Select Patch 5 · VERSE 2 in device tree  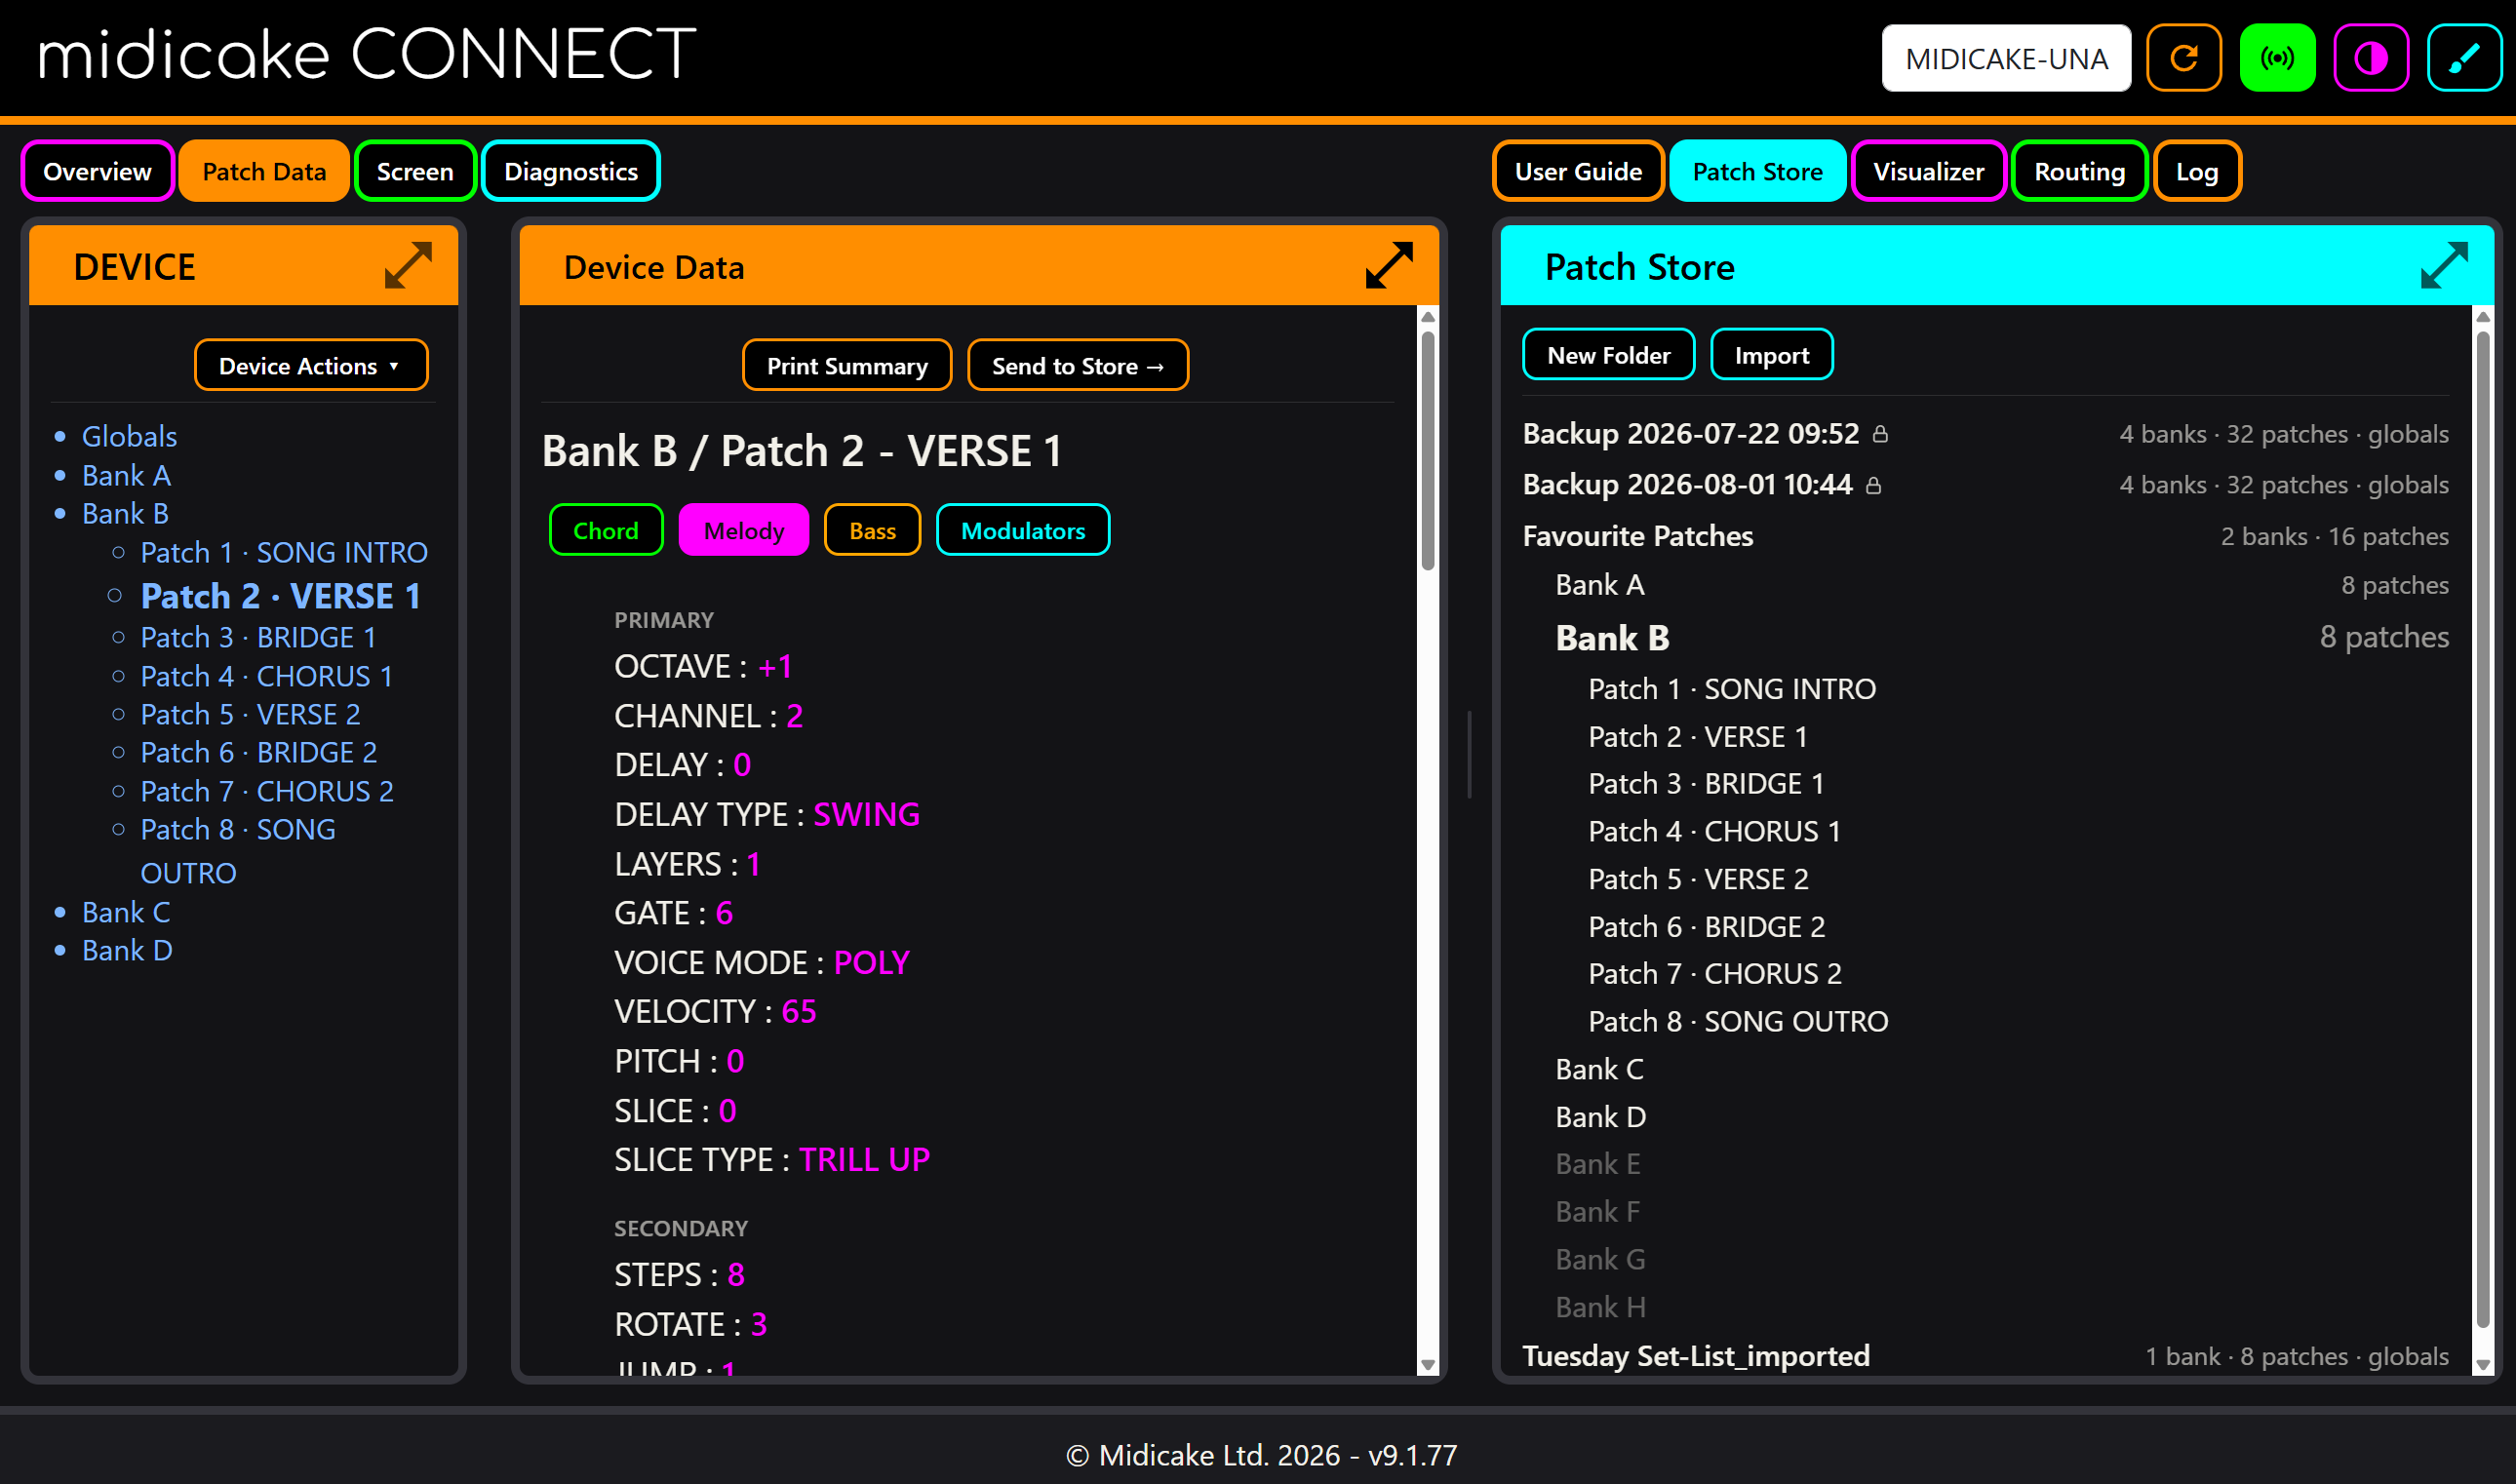(250, 714)
